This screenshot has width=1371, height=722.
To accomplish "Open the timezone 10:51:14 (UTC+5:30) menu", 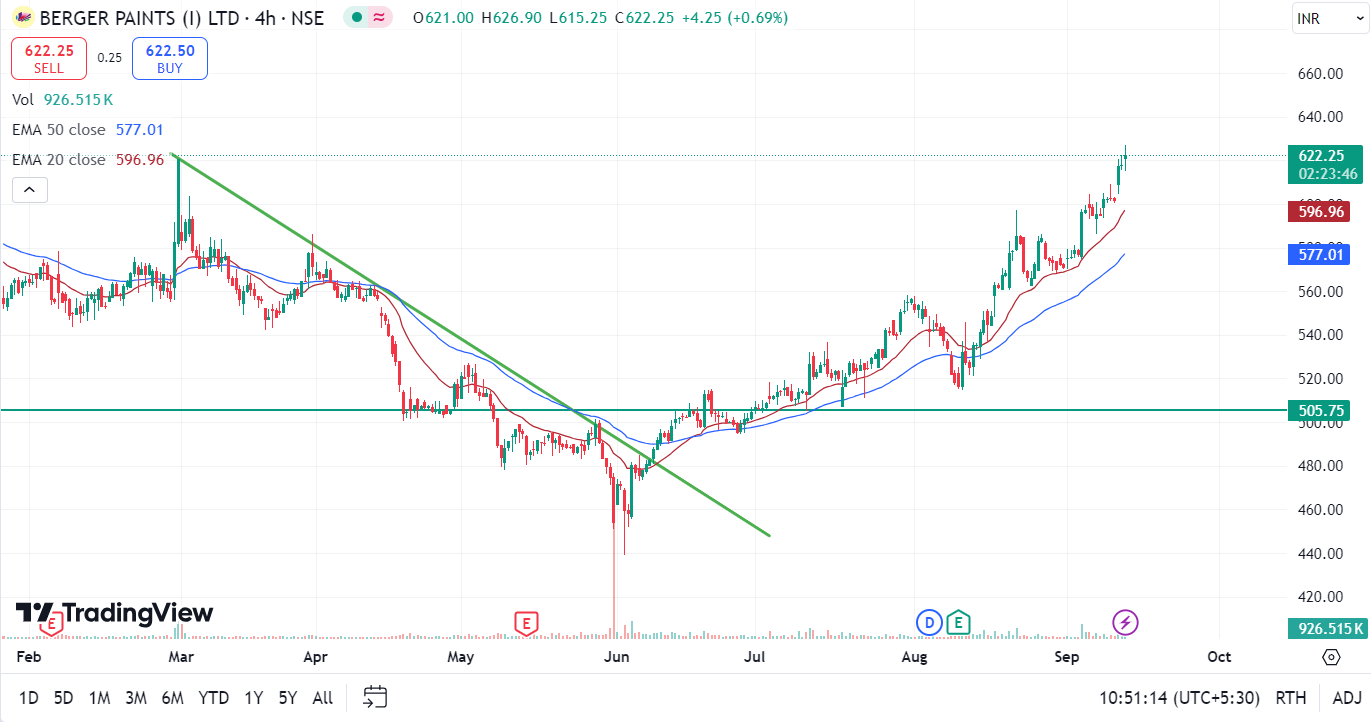I will [1181, 698].
